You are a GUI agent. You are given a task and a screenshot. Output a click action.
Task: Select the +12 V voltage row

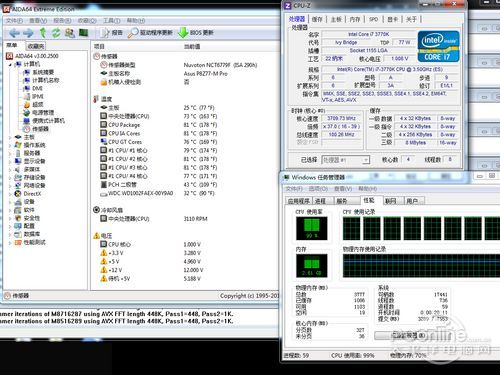point(152,270)
